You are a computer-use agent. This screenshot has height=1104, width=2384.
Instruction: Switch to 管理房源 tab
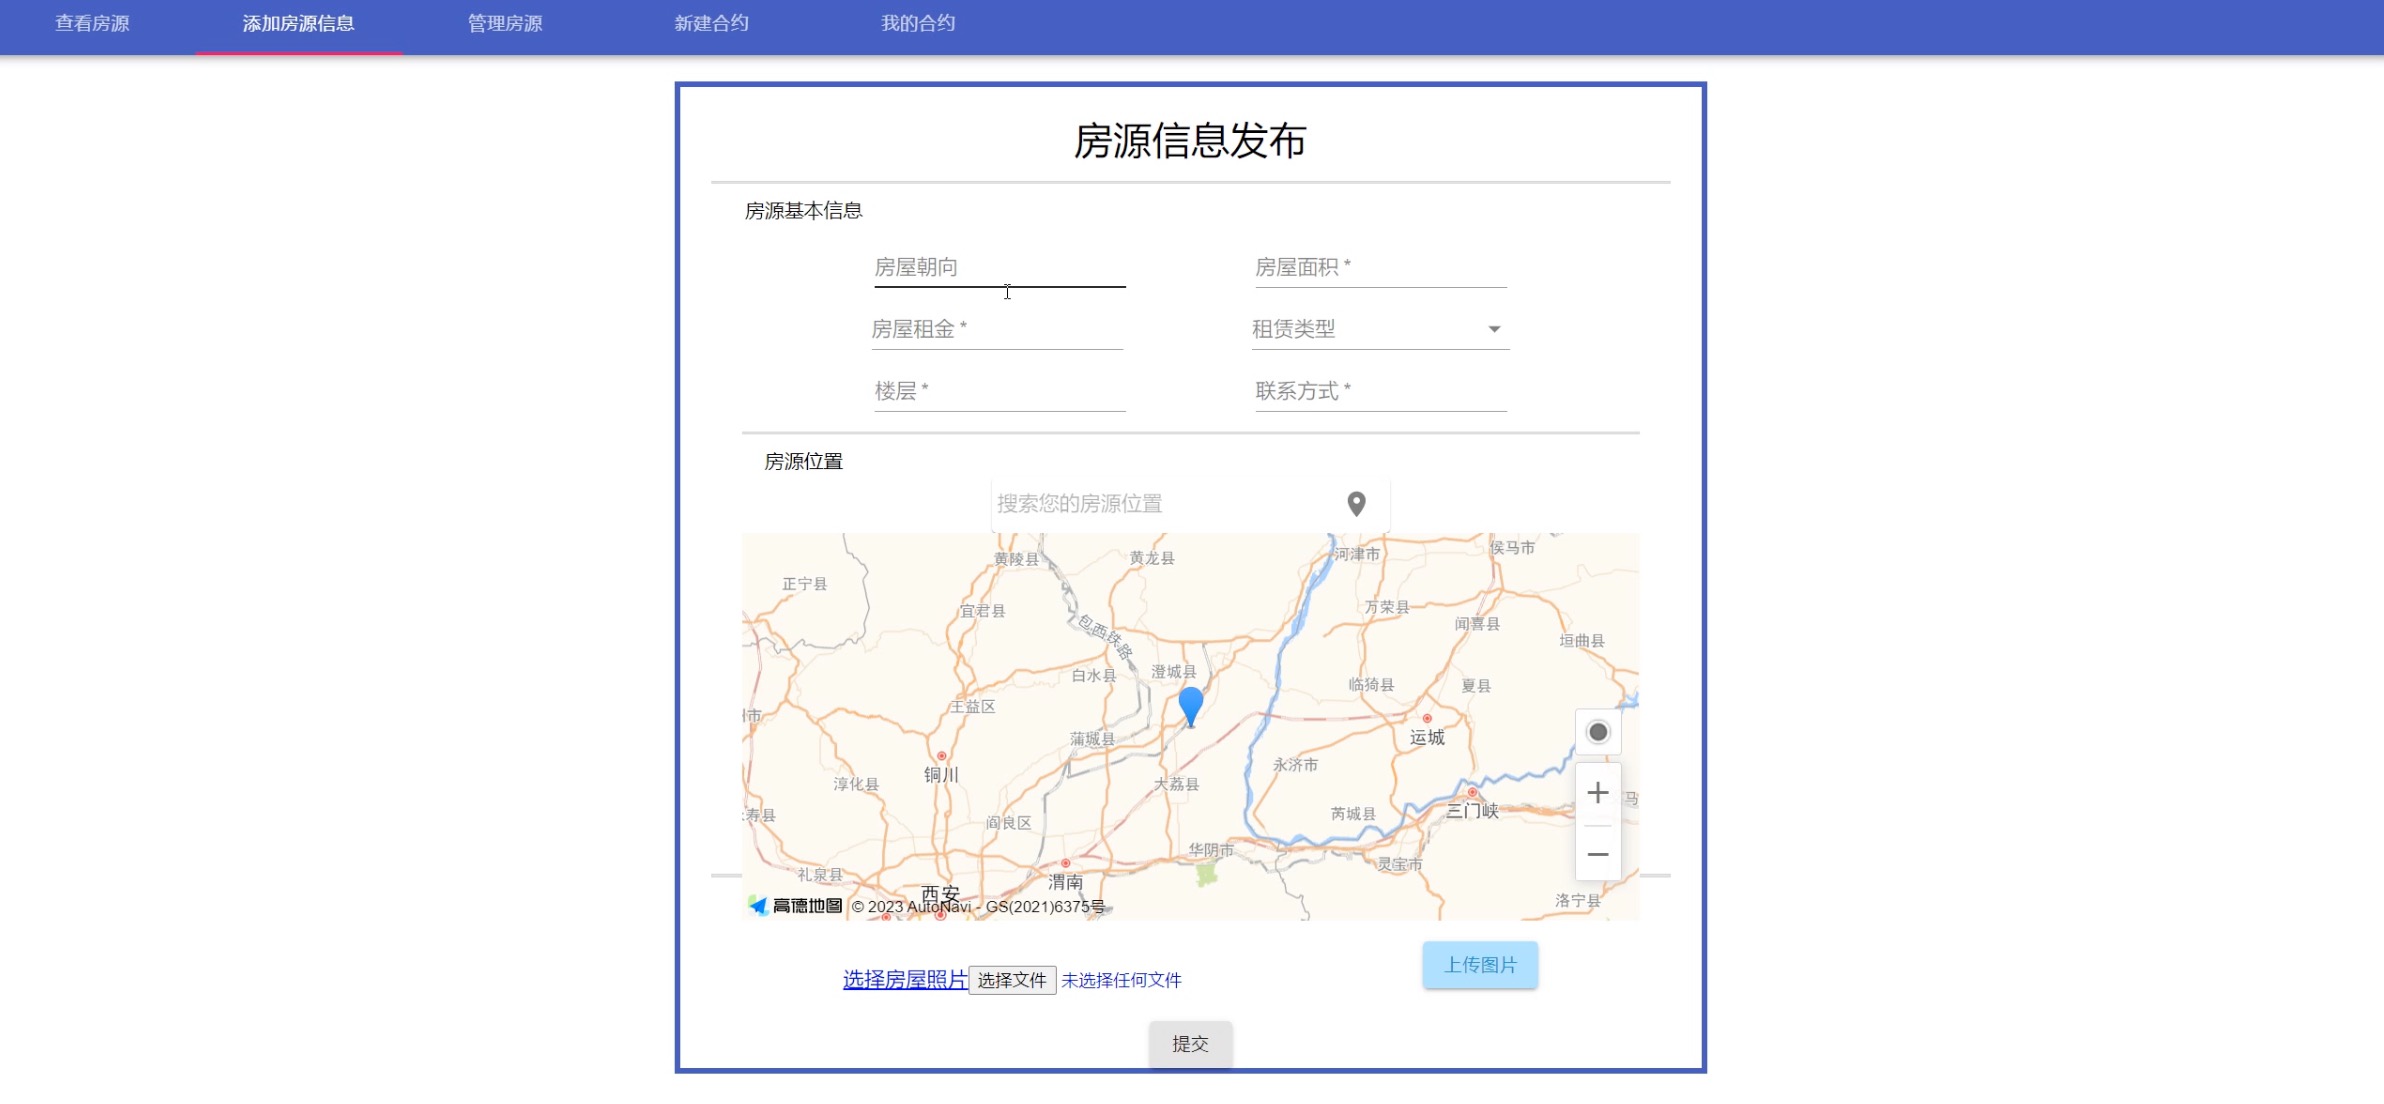[505, 23]
